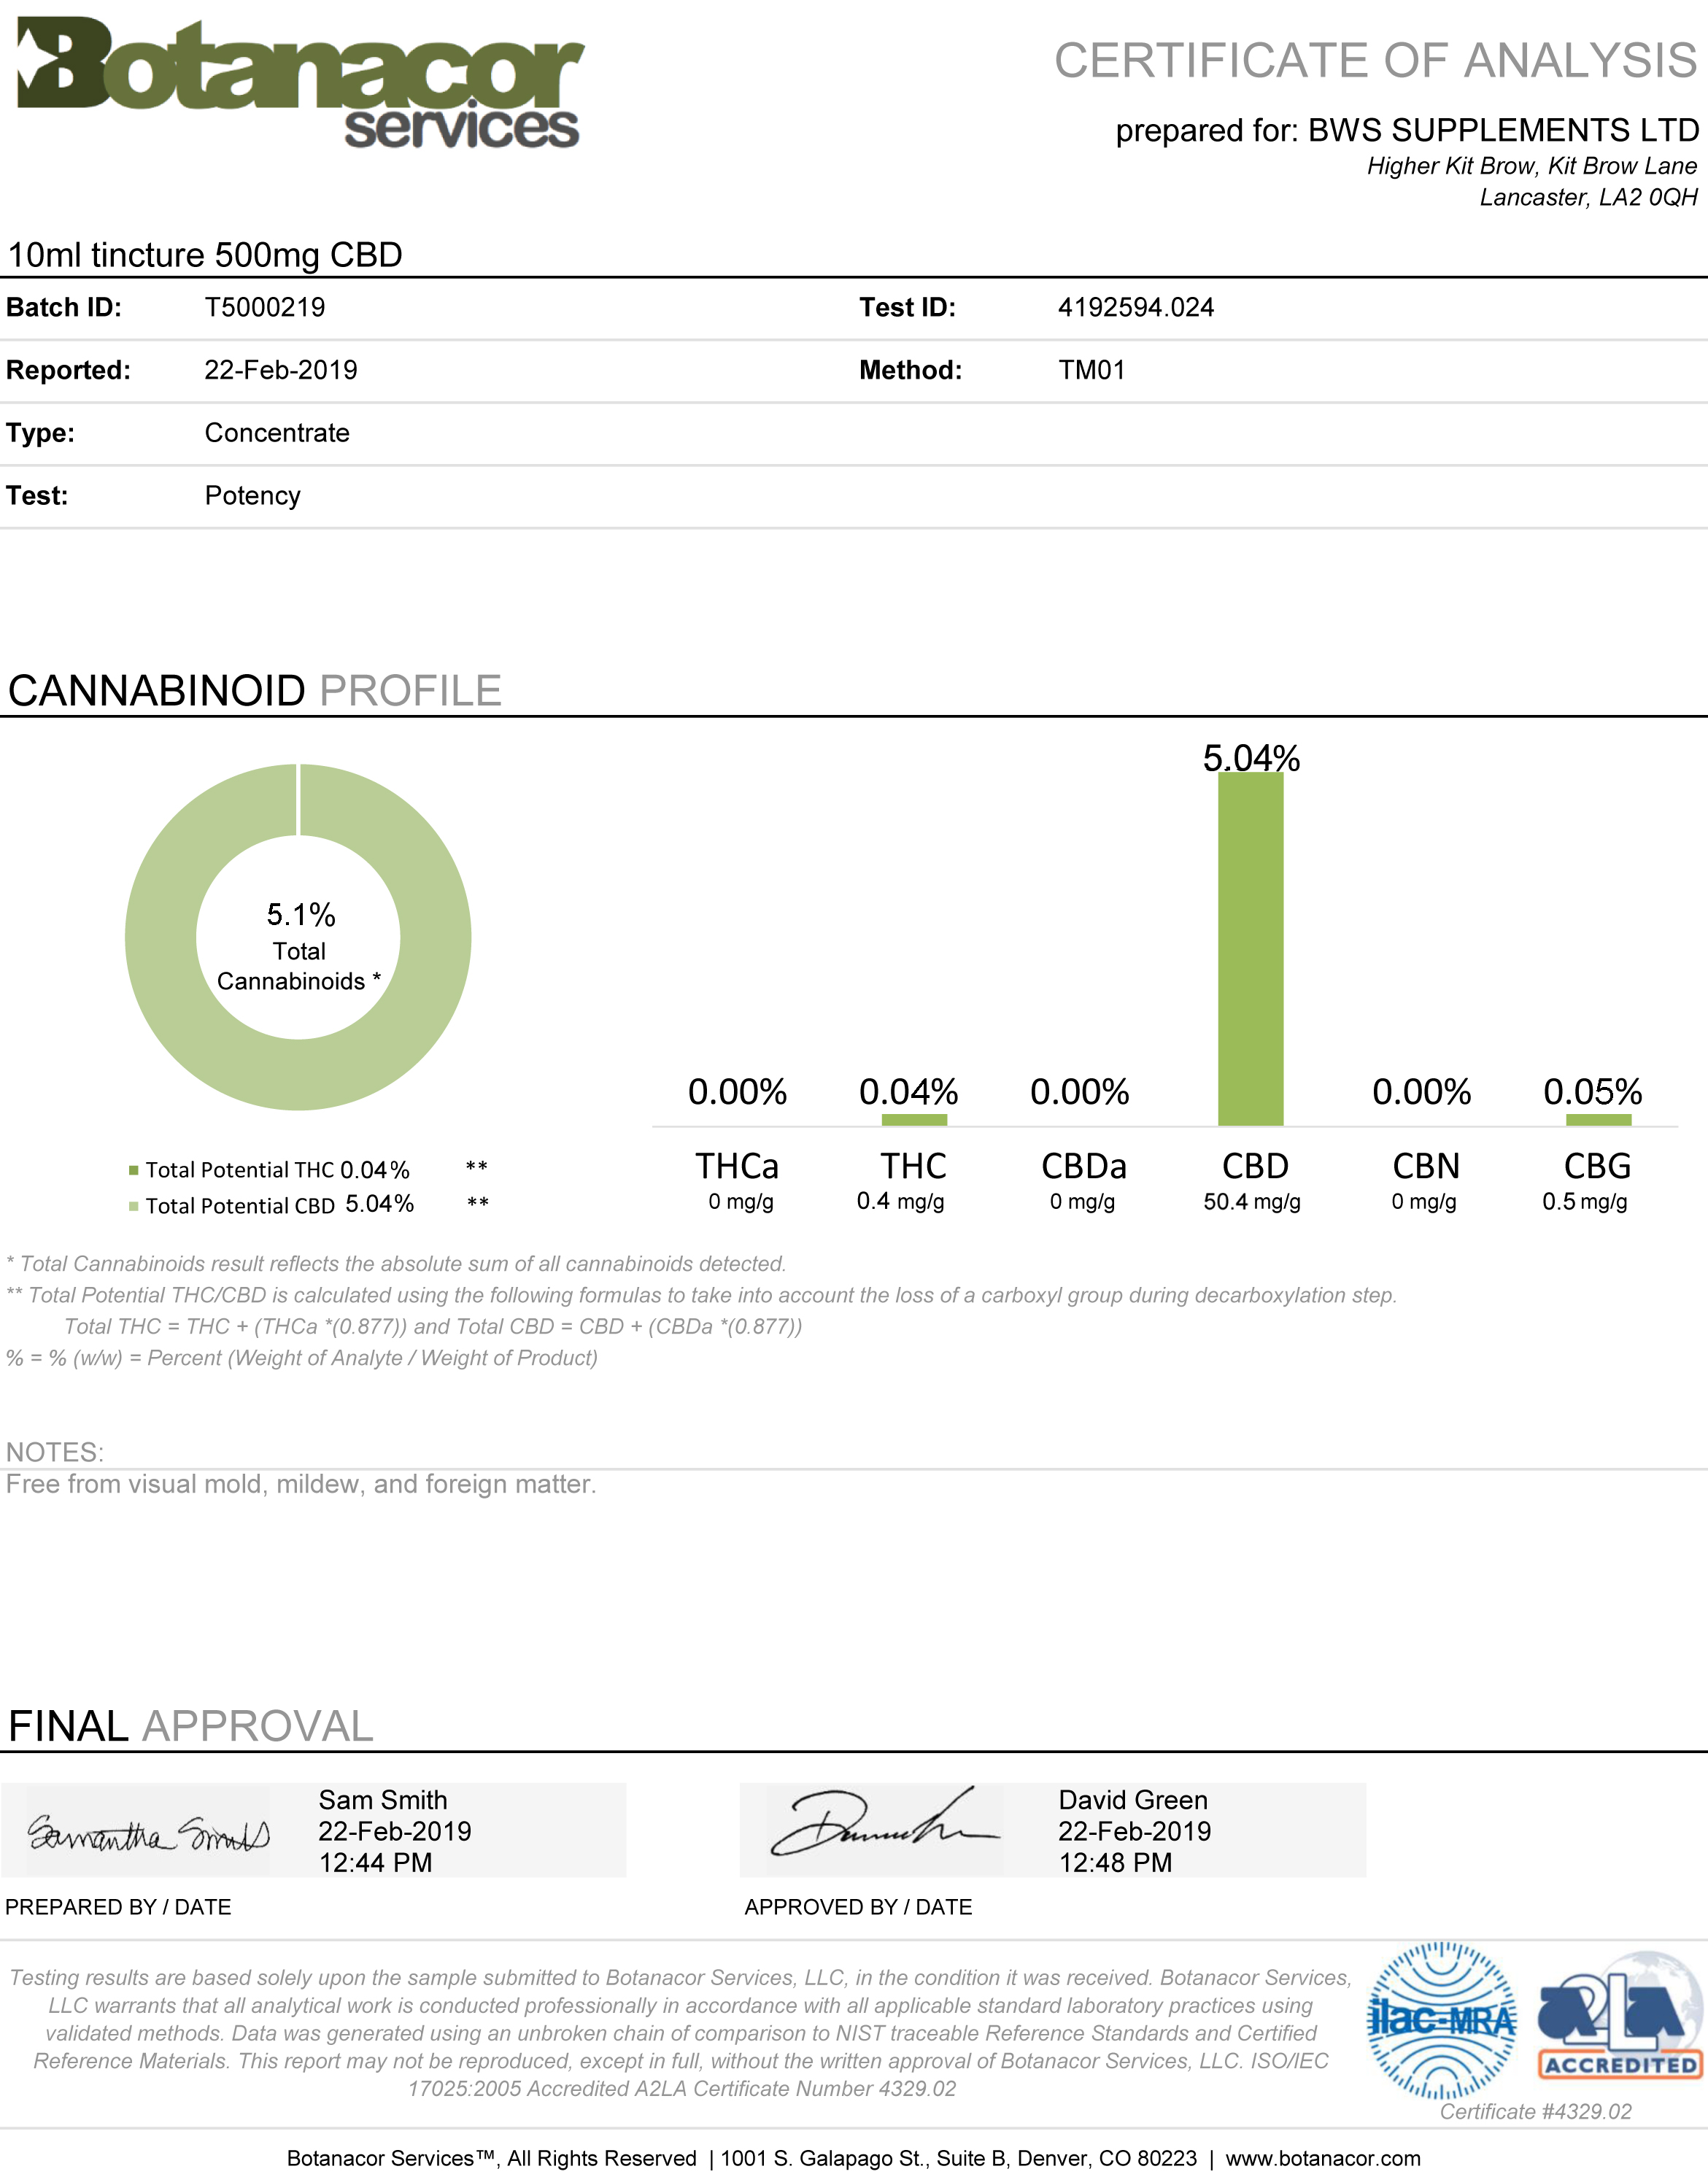Click the Final Approval section heading
The height and width of the screenshot is (2177, 1708).
(x=190, y=1726)
